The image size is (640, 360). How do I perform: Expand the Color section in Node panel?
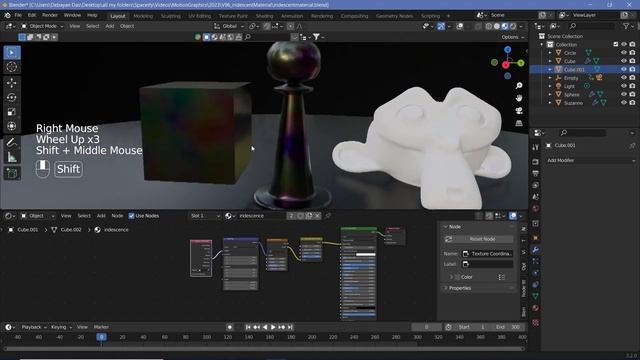point(451,277)
